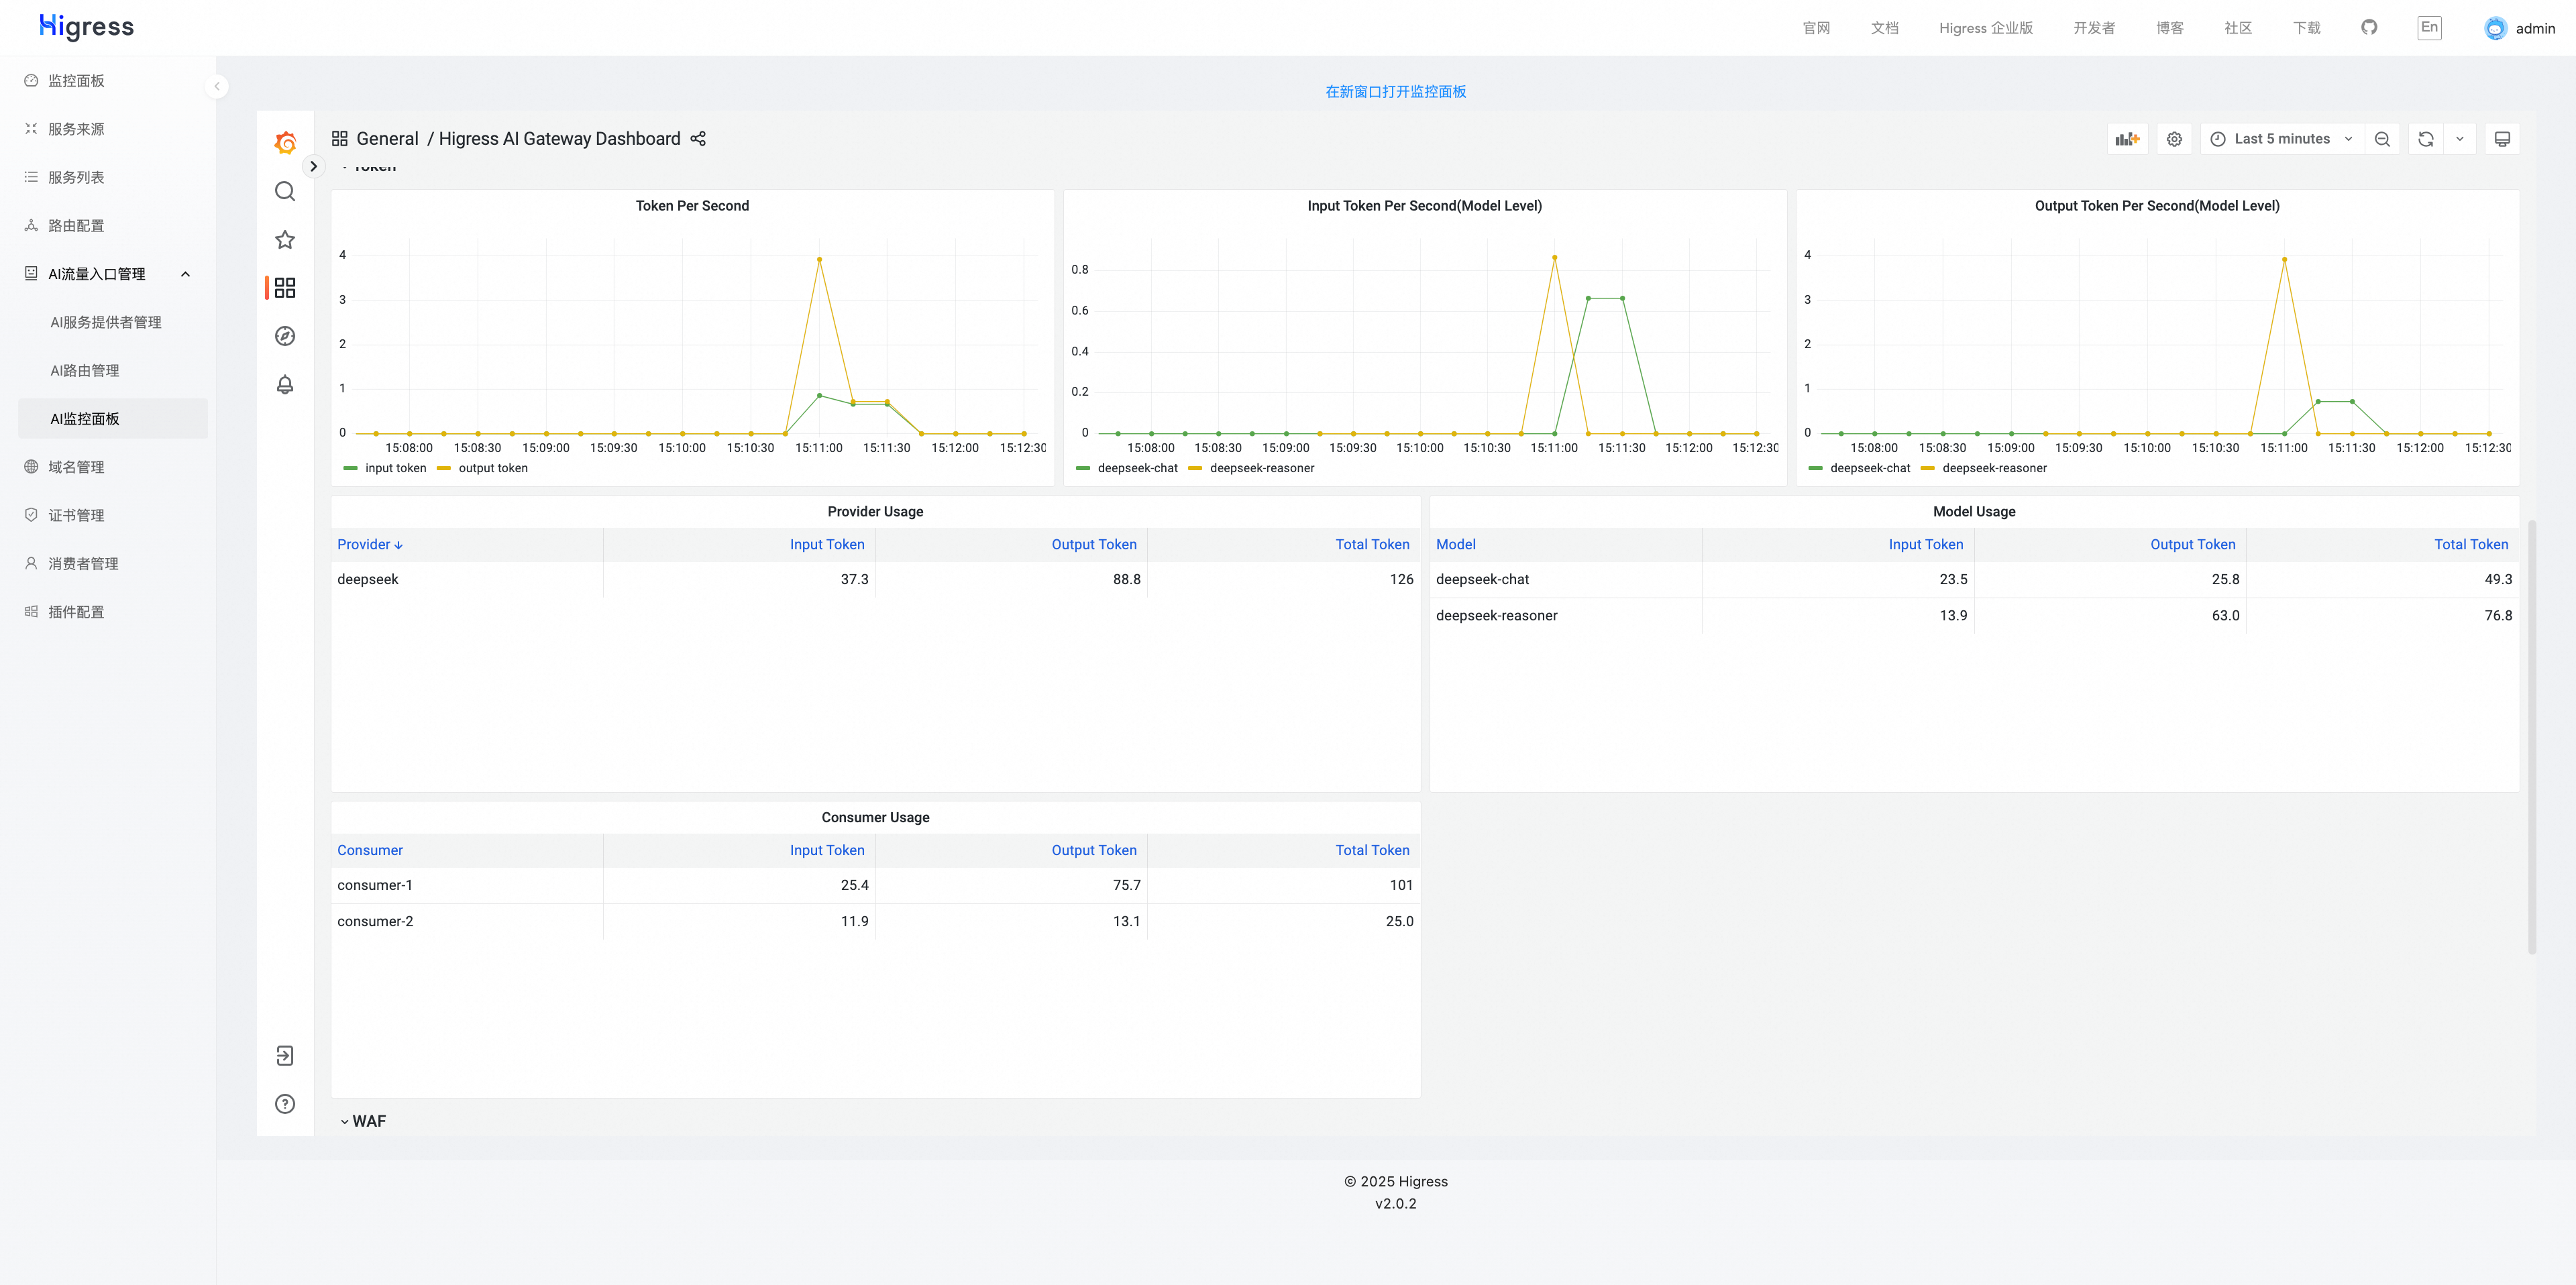Toggle the input token legend series
Screen dimensions: 2576x1285
click(x=394, y=468)
